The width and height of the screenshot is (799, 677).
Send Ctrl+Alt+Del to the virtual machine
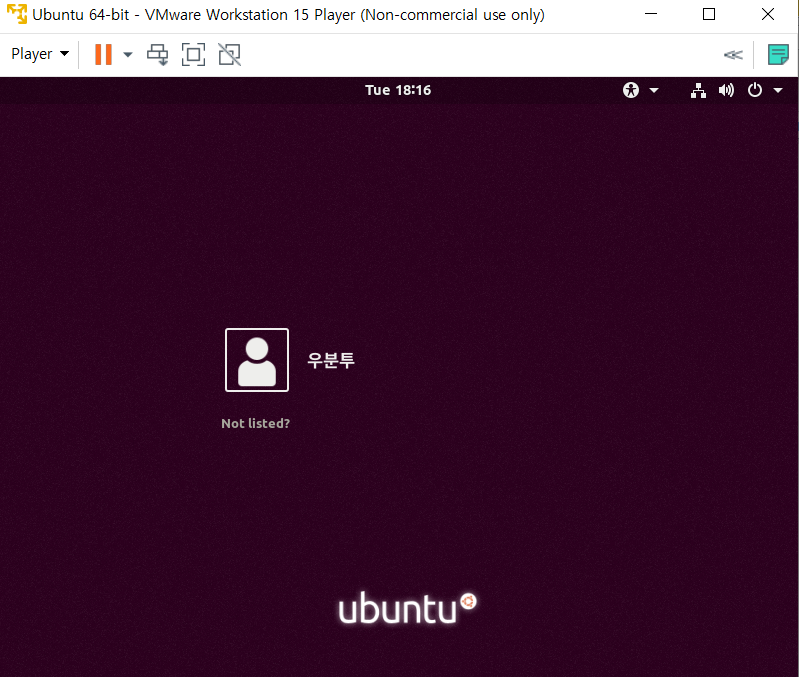157,55
